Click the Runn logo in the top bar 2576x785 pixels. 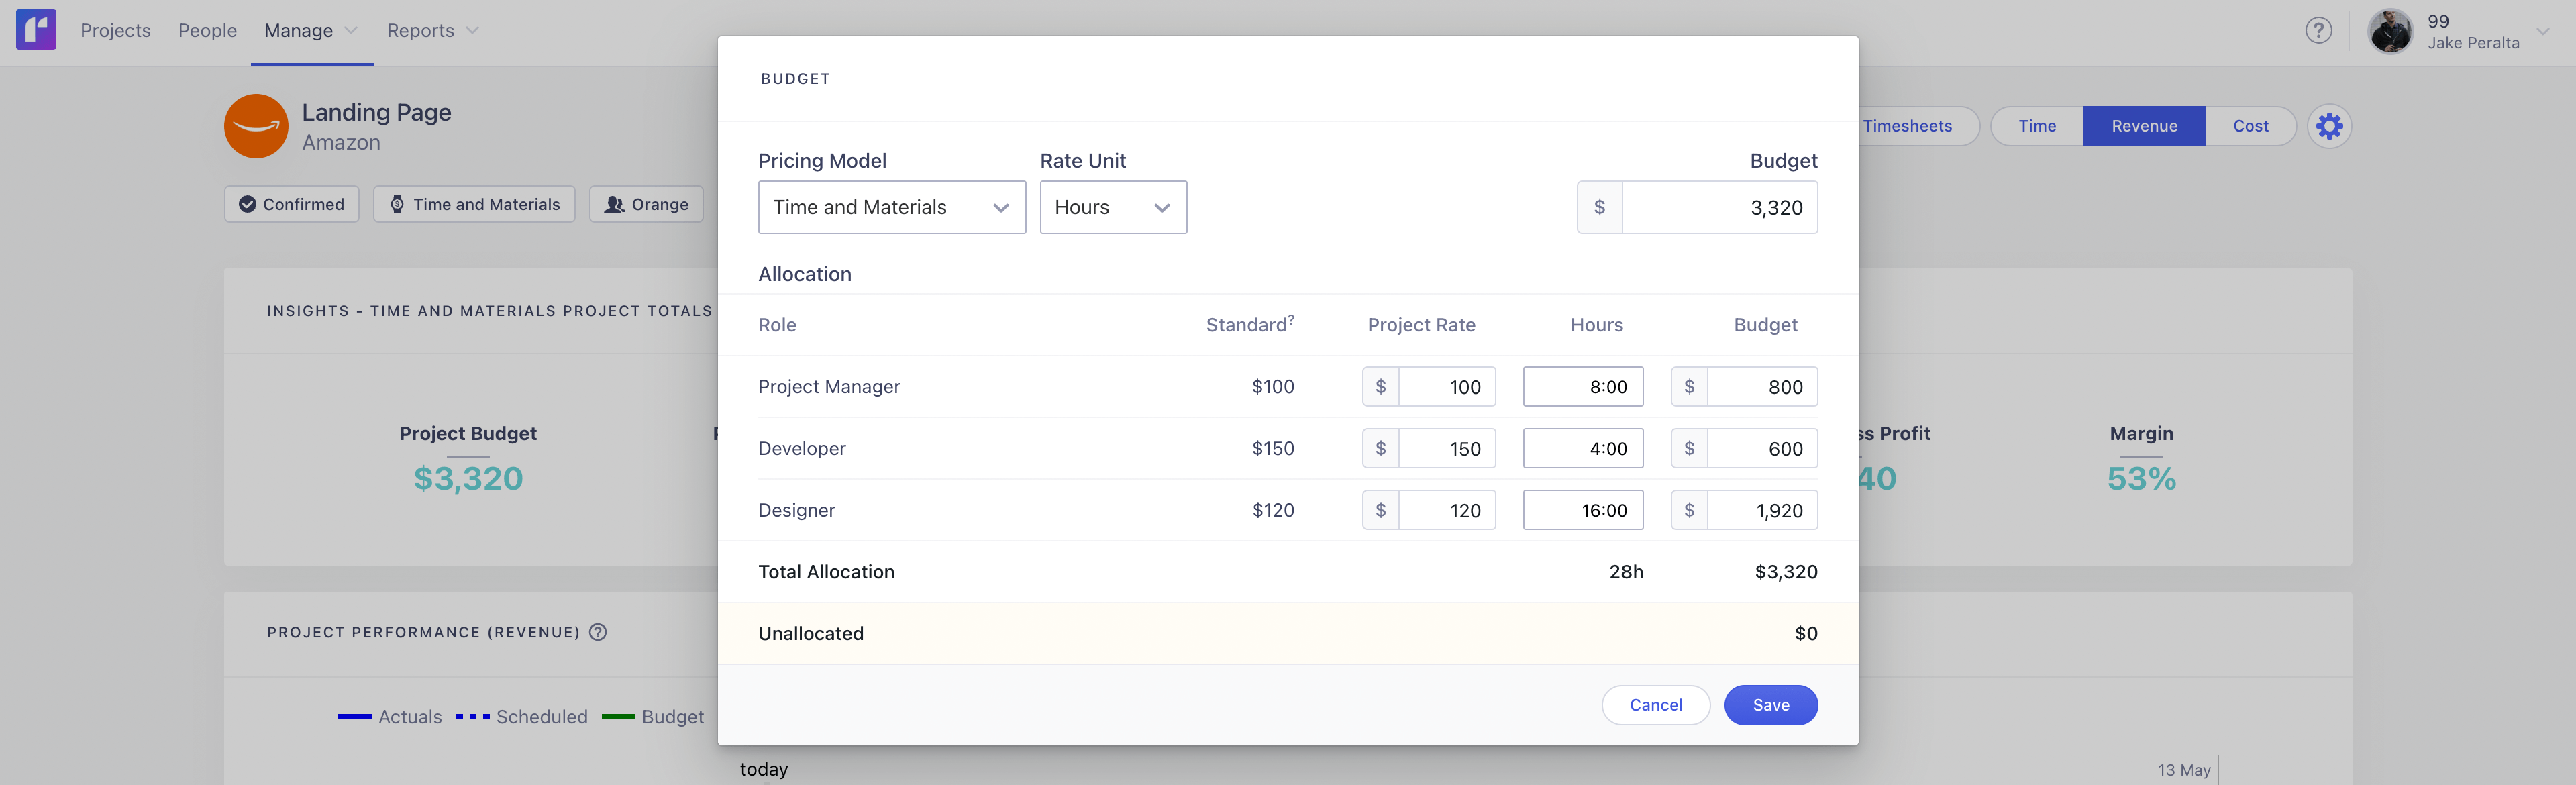(36, 29)
